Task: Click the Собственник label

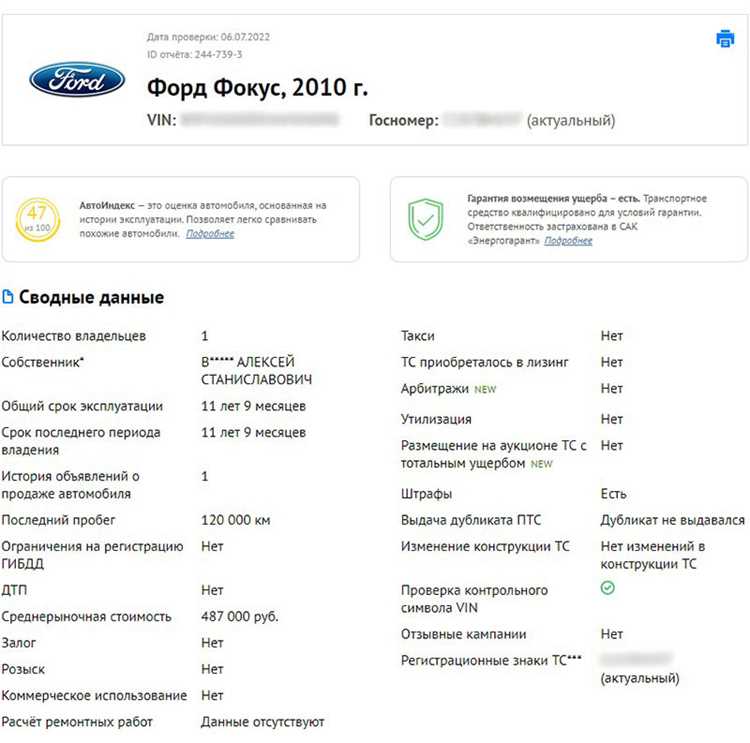Action: 43,362
